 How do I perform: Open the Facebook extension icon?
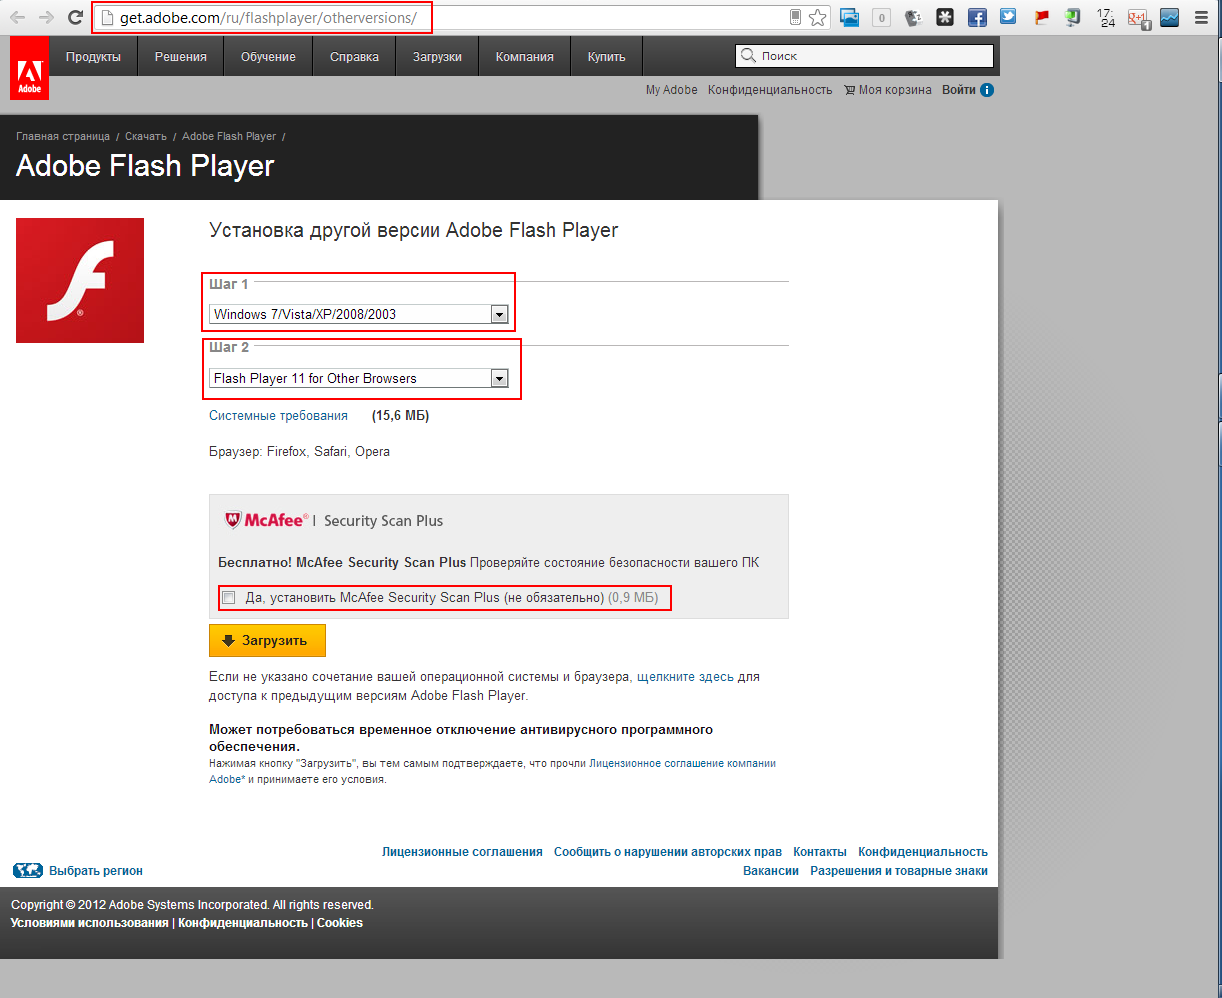point(977,17)
